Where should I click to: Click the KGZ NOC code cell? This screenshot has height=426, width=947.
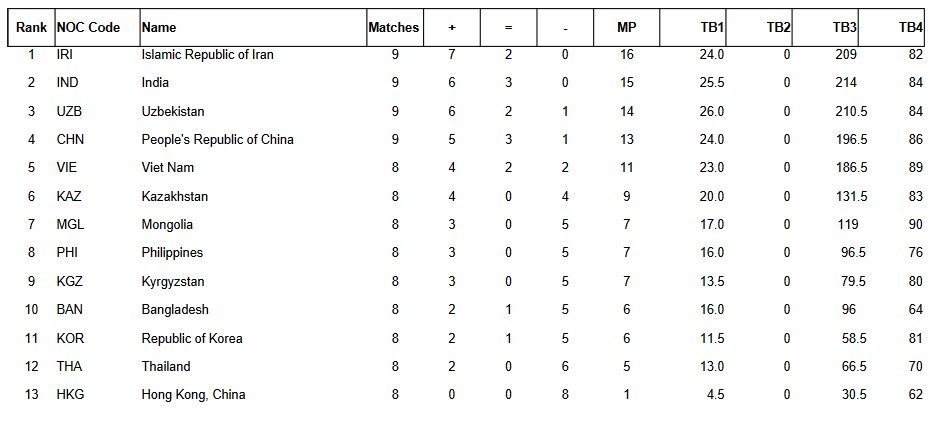point(72,281)
